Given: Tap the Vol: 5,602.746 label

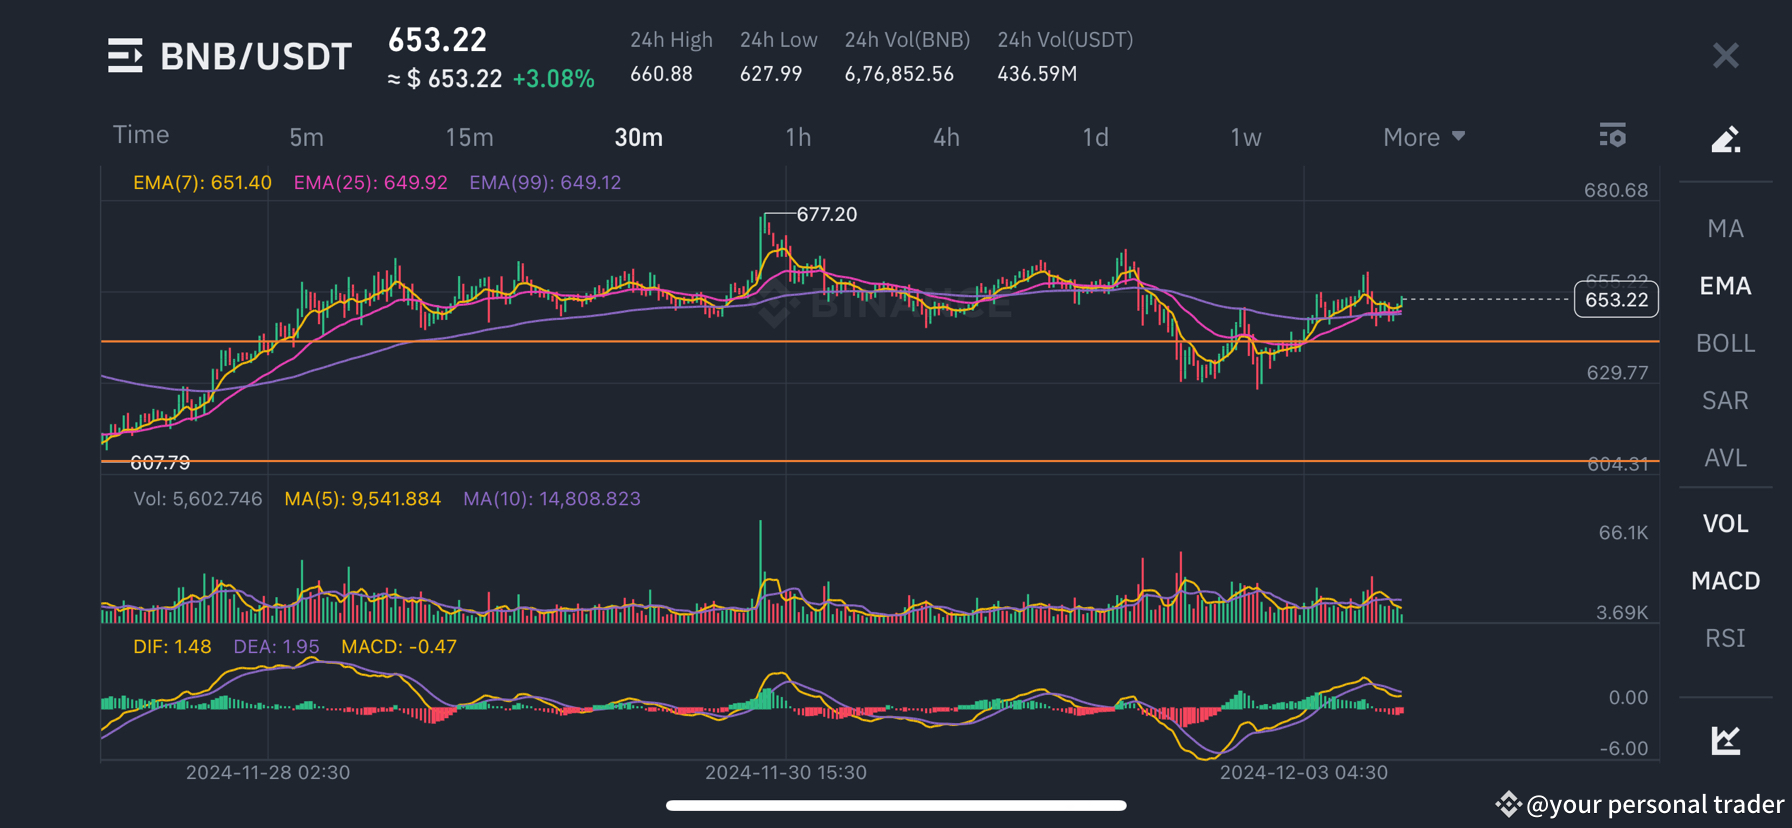Looking at the screenshot, I should (x=198, y=499).
